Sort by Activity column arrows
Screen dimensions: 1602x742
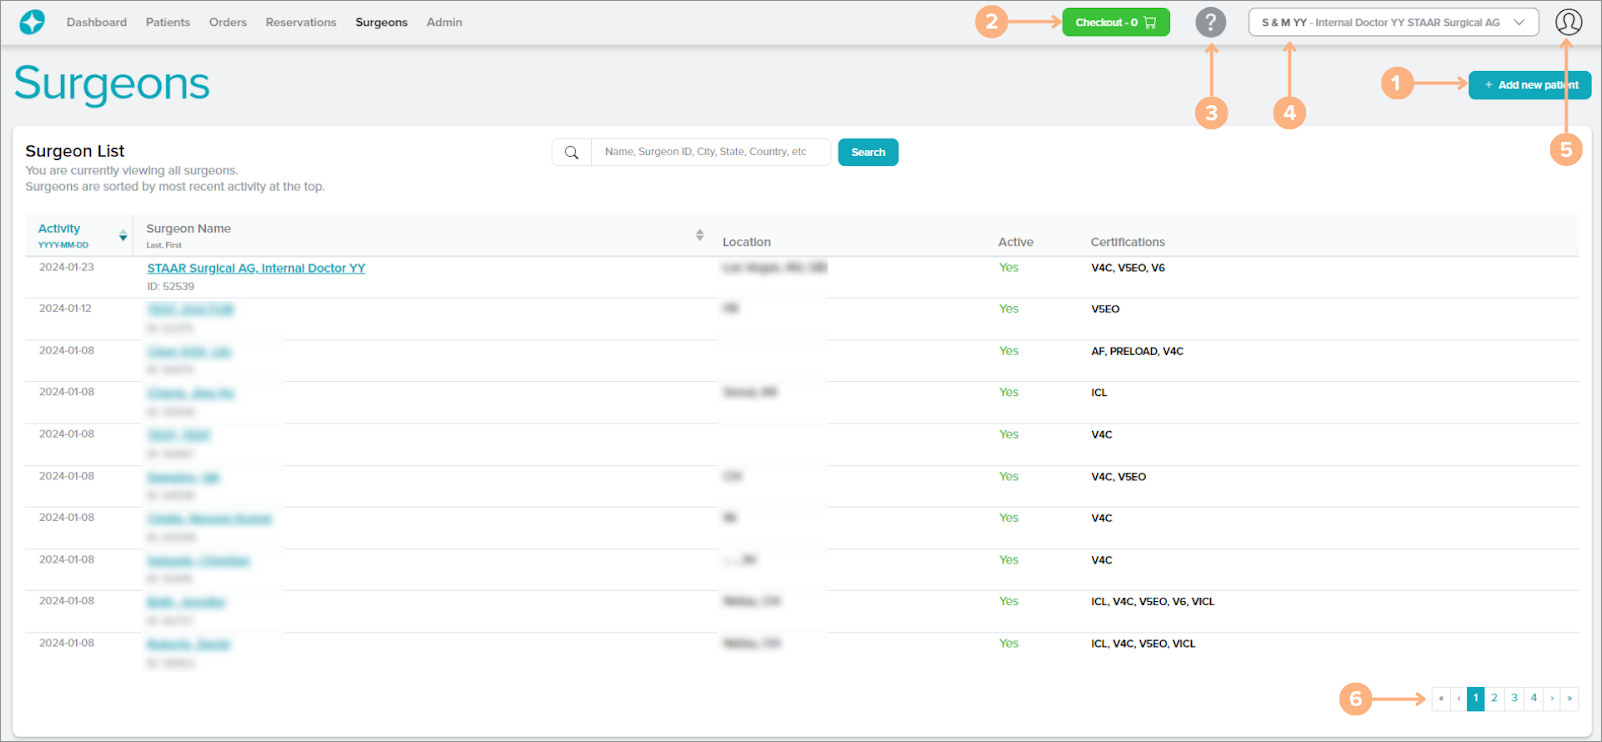pyautogui.click(x=123, y=236)
